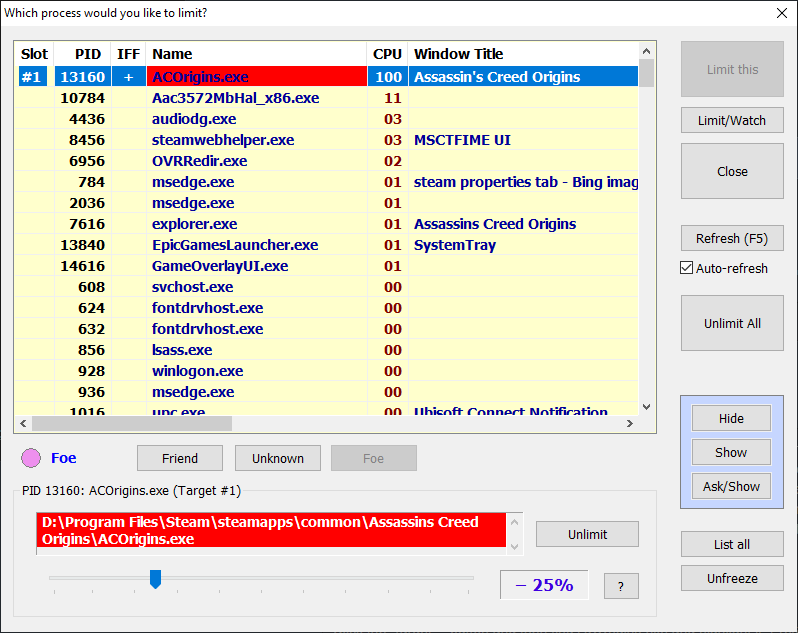The image size is (798, 633).
Task: Click the Ask/Show button
Action: point(731,486)
